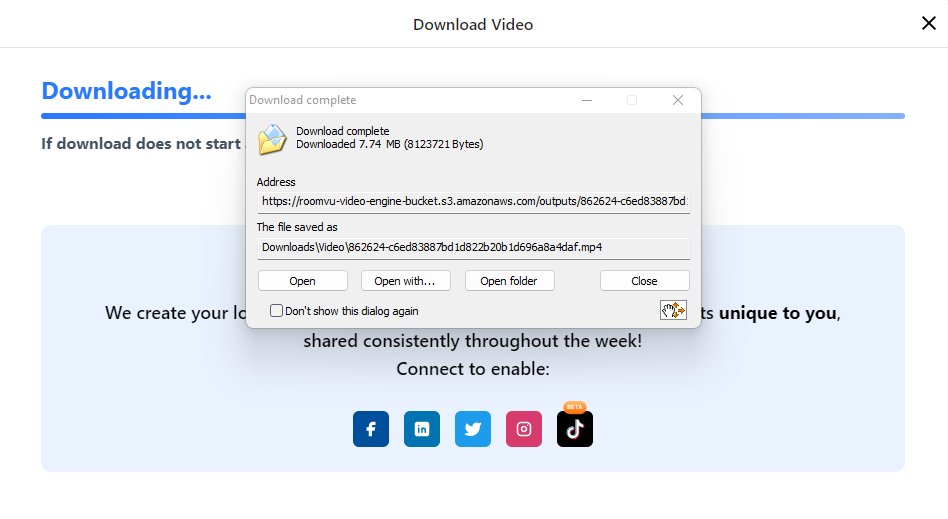Connect your Facebook account
Viewport: 948px width, 519px height.
(x=370, y=429)
